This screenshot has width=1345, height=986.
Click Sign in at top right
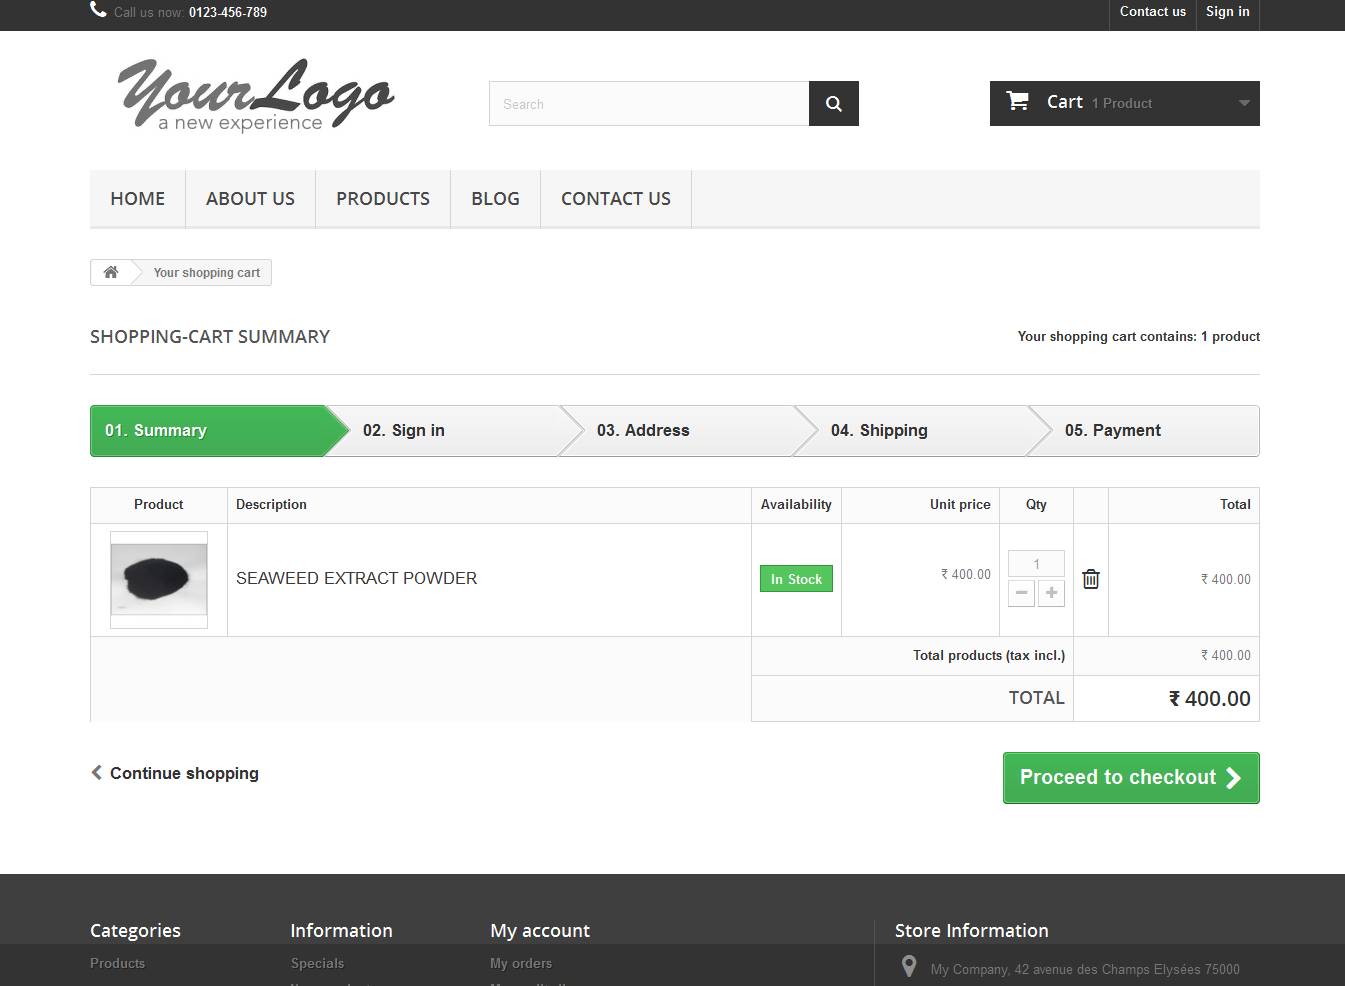point(1227,12)
